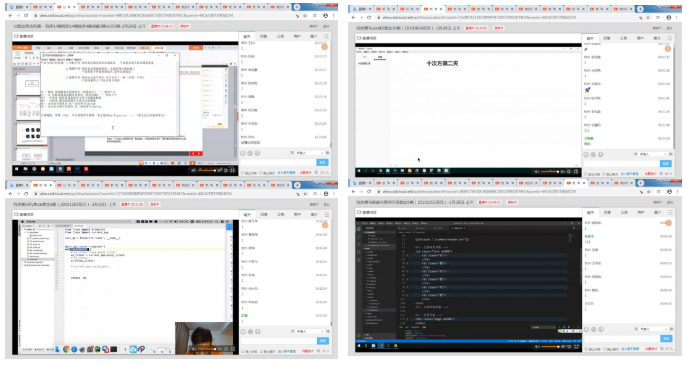The image size is (686, 365).
Task: Adjust the orange volume slider in the VS Code stream player
Action: [550, 347]
